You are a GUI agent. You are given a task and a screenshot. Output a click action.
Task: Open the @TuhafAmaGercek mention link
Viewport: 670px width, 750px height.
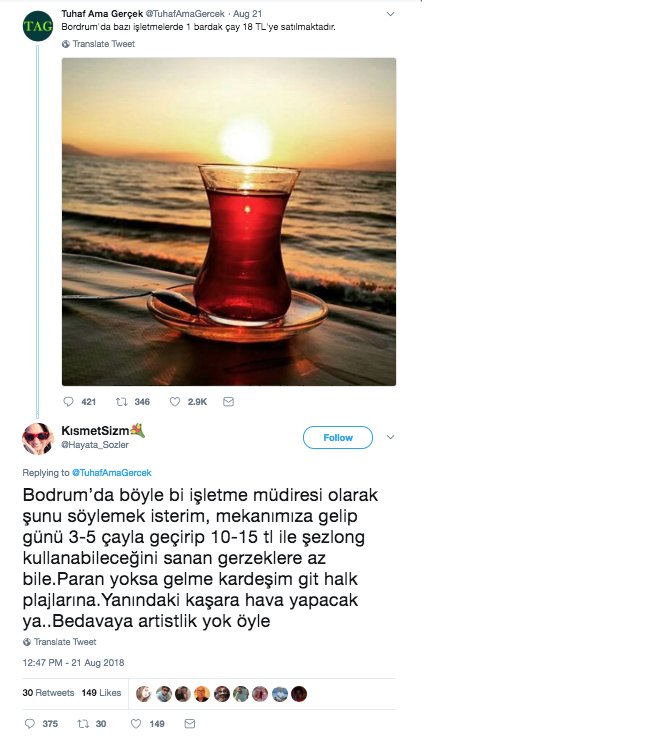(x=111, y=473)
